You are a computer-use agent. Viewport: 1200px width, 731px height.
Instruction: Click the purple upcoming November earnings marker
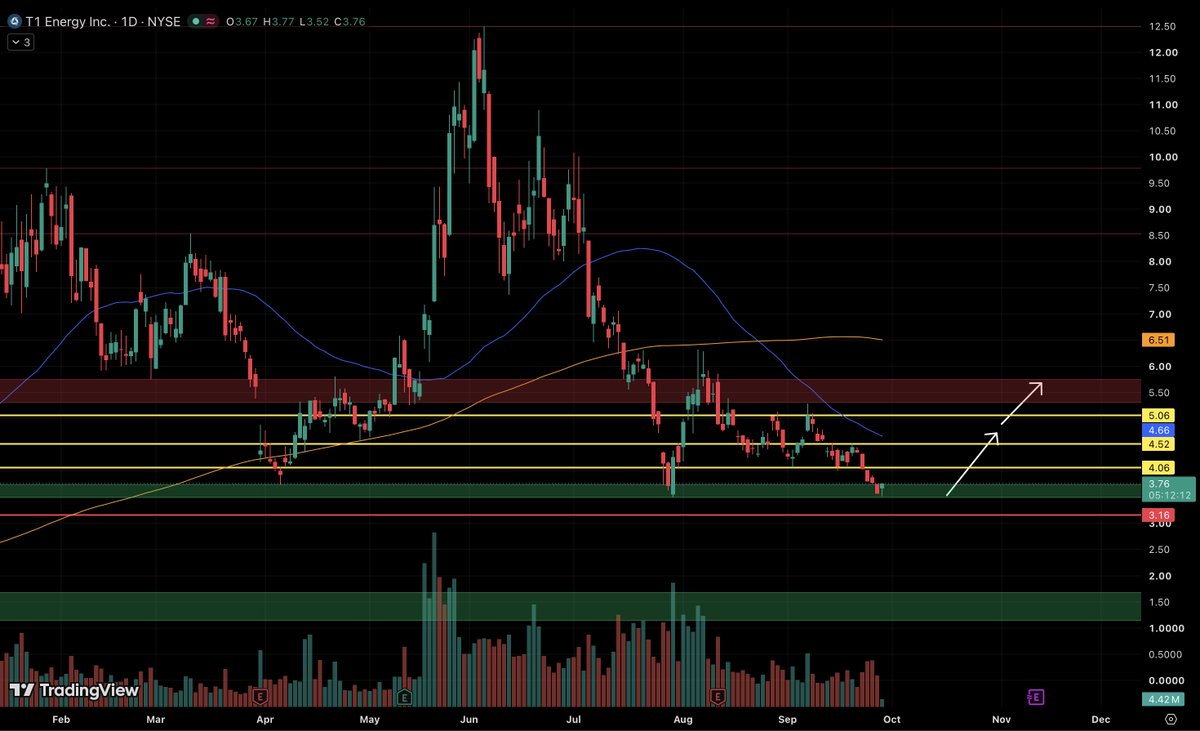point(1036,695)
